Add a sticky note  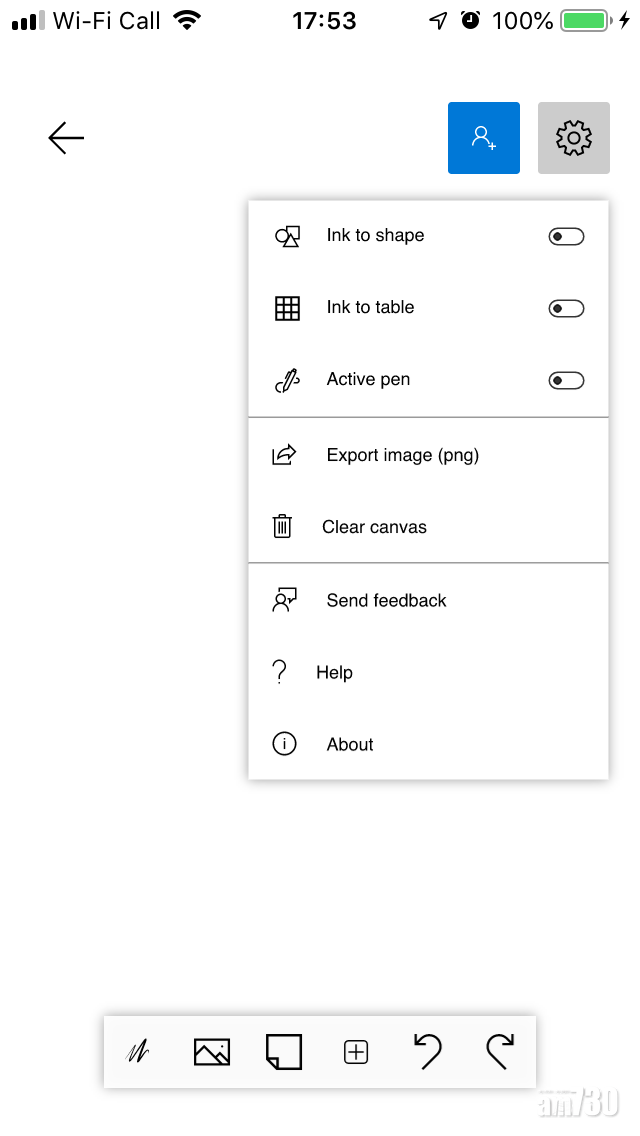click(x=284, y=1052)
